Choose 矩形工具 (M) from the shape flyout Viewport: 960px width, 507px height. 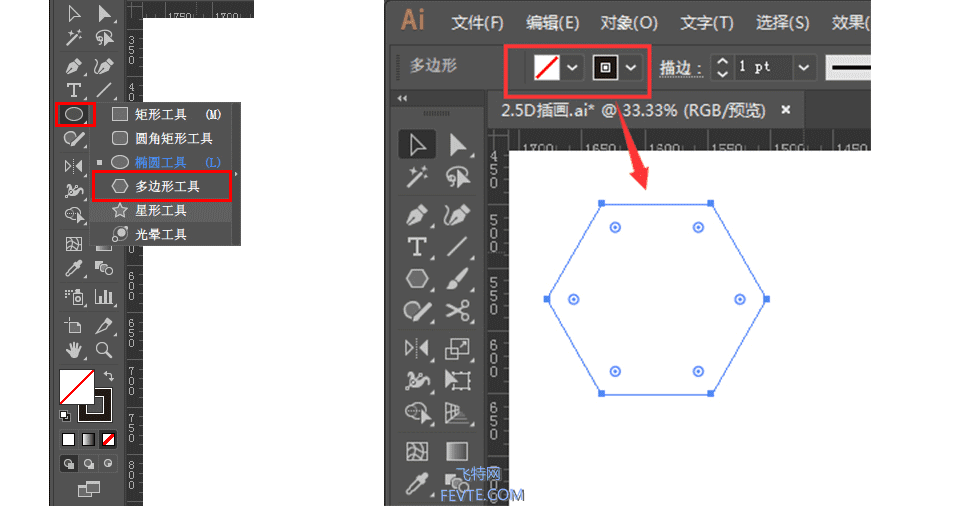[165, 115]
